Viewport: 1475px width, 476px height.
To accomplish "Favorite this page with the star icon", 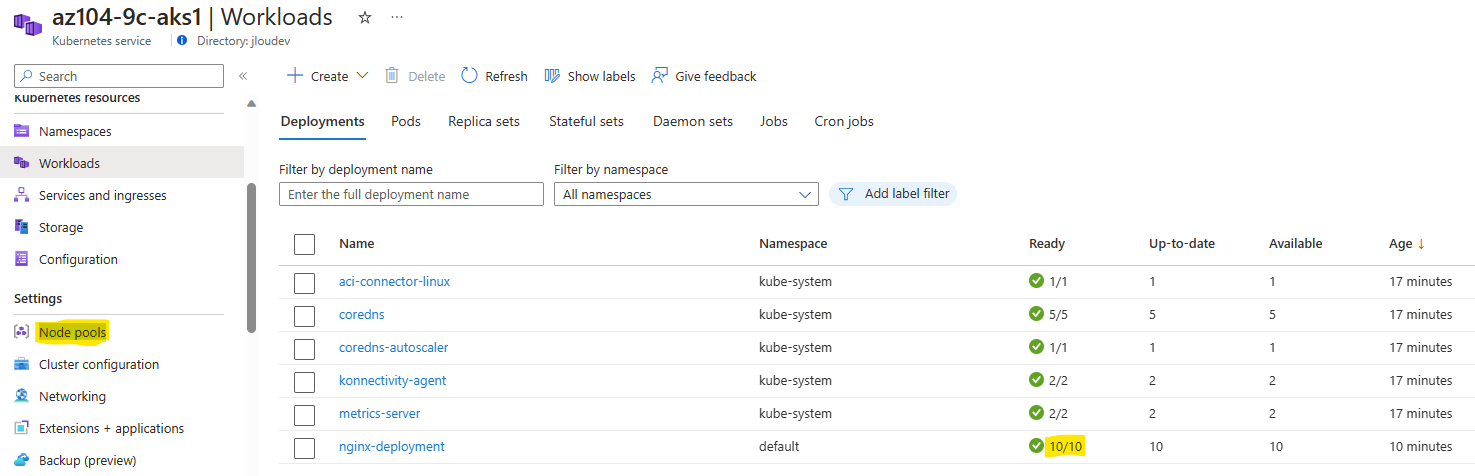I will pyautogui.click(x=365, y=17).
